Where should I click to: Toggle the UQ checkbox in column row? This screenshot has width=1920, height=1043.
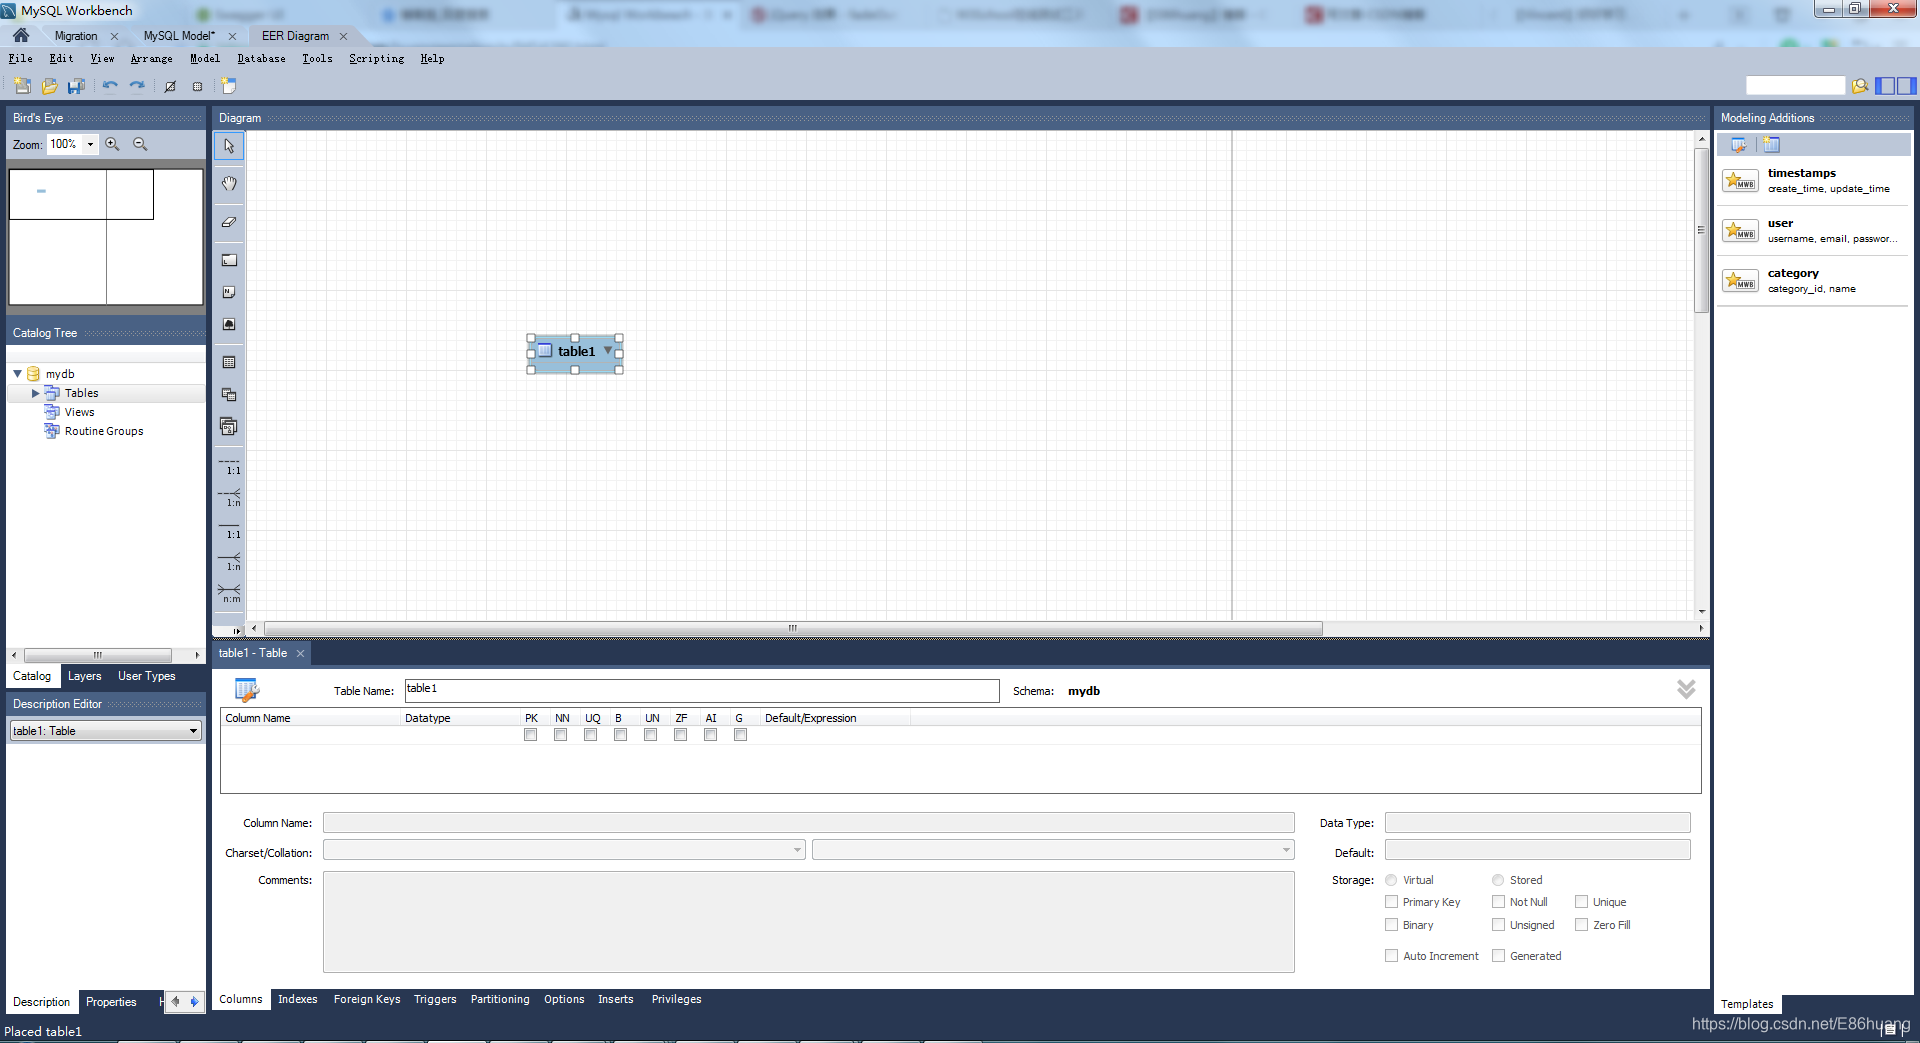(591, 735)
